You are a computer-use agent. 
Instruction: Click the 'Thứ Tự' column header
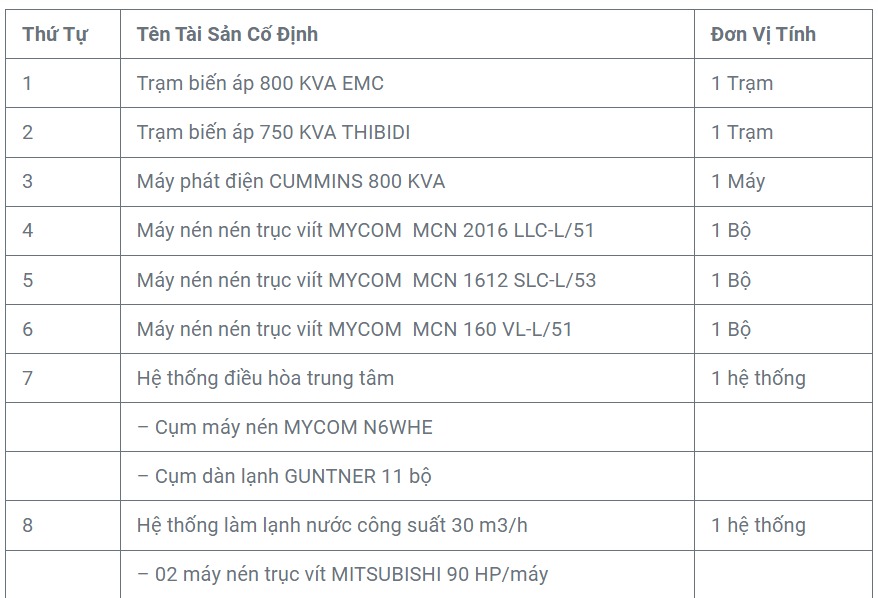55,34
